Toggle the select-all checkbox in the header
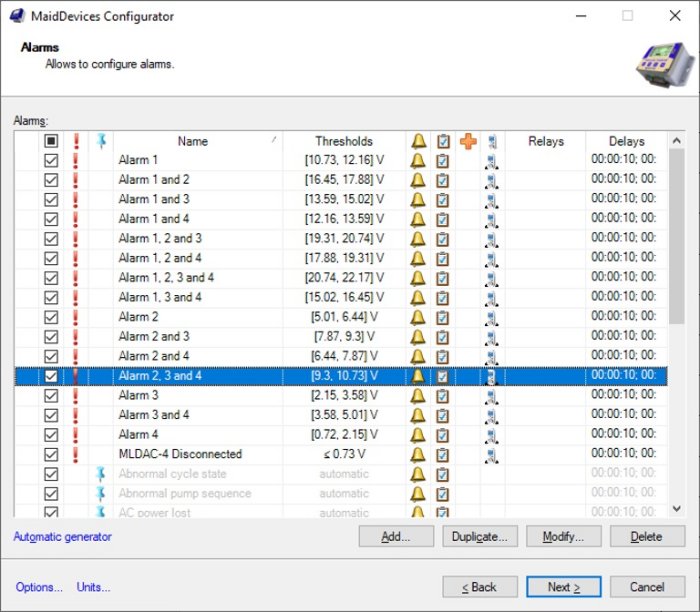The height and width of the screenshot is (612, 700). pyautogui.click(x=51, y=141)
